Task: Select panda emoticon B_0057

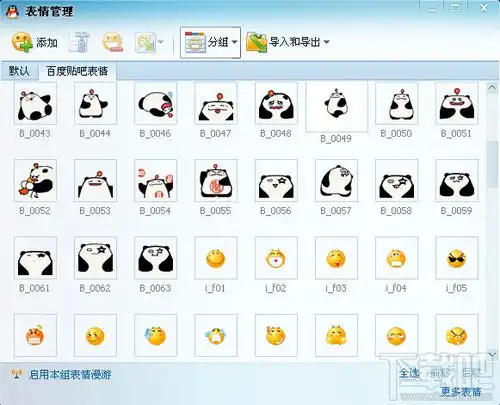Action: point(337,181)
